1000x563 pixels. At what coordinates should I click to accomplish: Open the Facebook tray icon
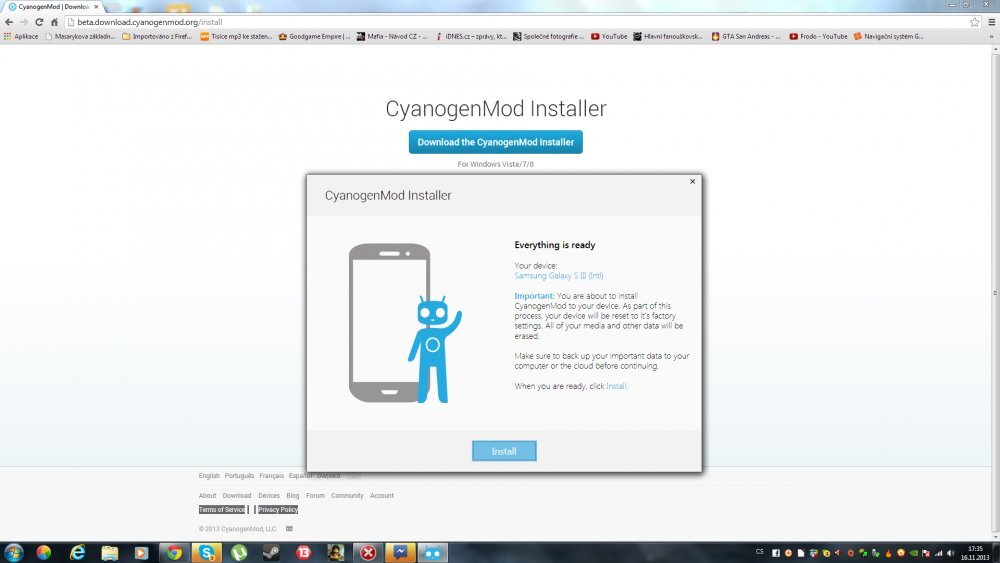[776, 553]
